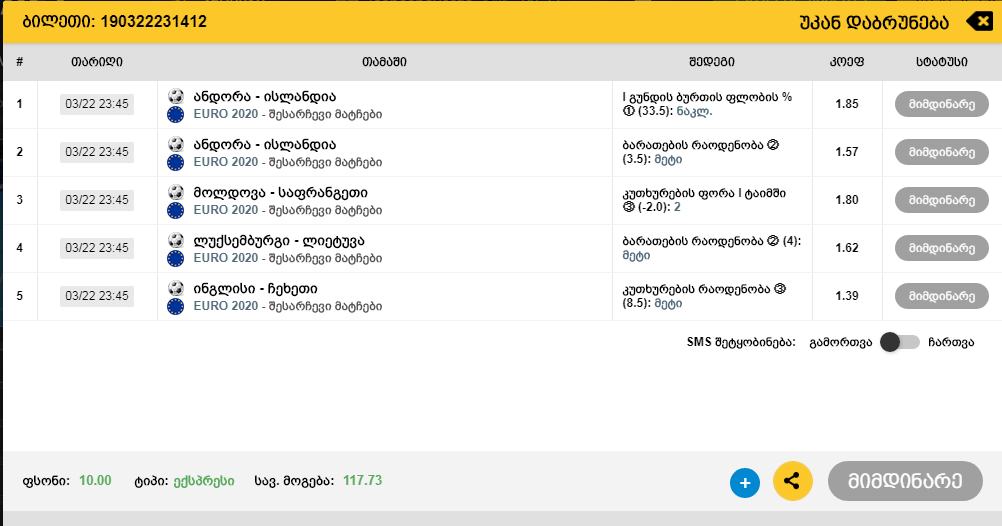Click soccer ball icon in row 2
This screenshot has width=1002, height=526.
(176, 144)
